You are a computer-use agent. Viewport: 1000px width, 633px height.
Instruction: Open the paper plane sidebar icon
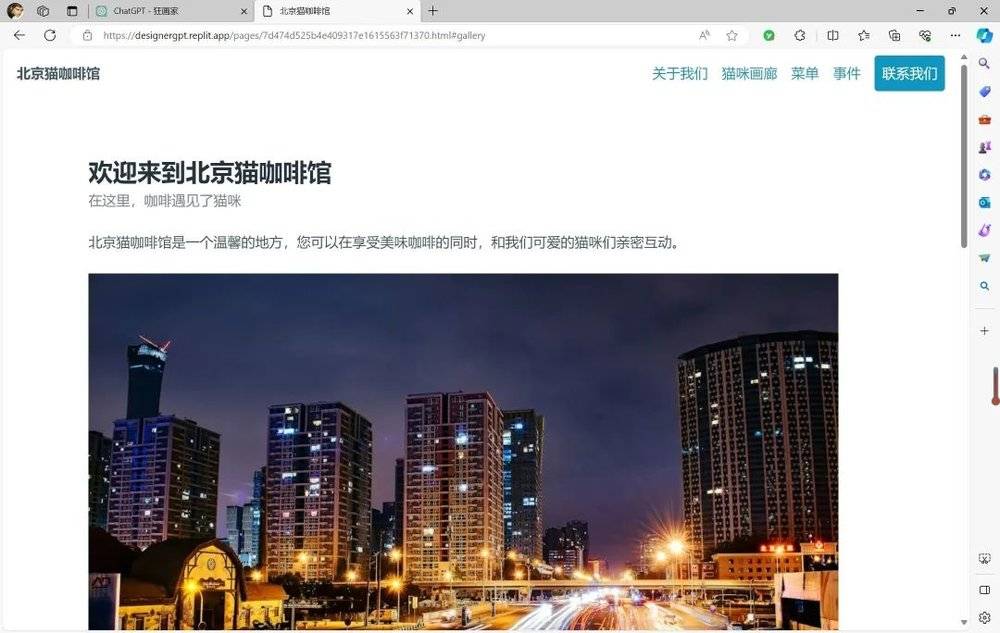(985, 258)
